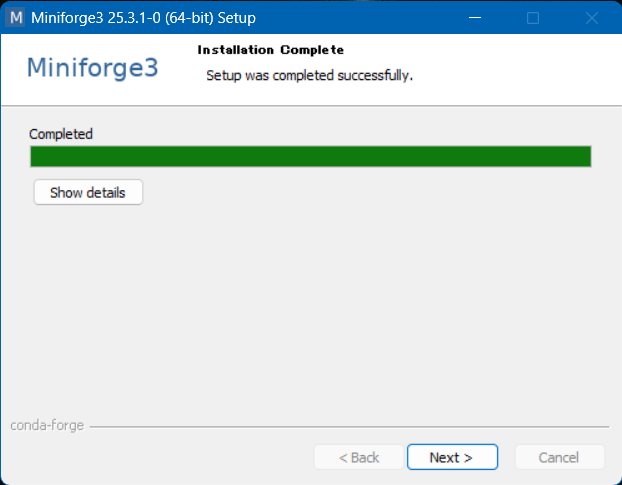Click the far right end of progress bar
622x485 pixels.
tap(584, 156)
